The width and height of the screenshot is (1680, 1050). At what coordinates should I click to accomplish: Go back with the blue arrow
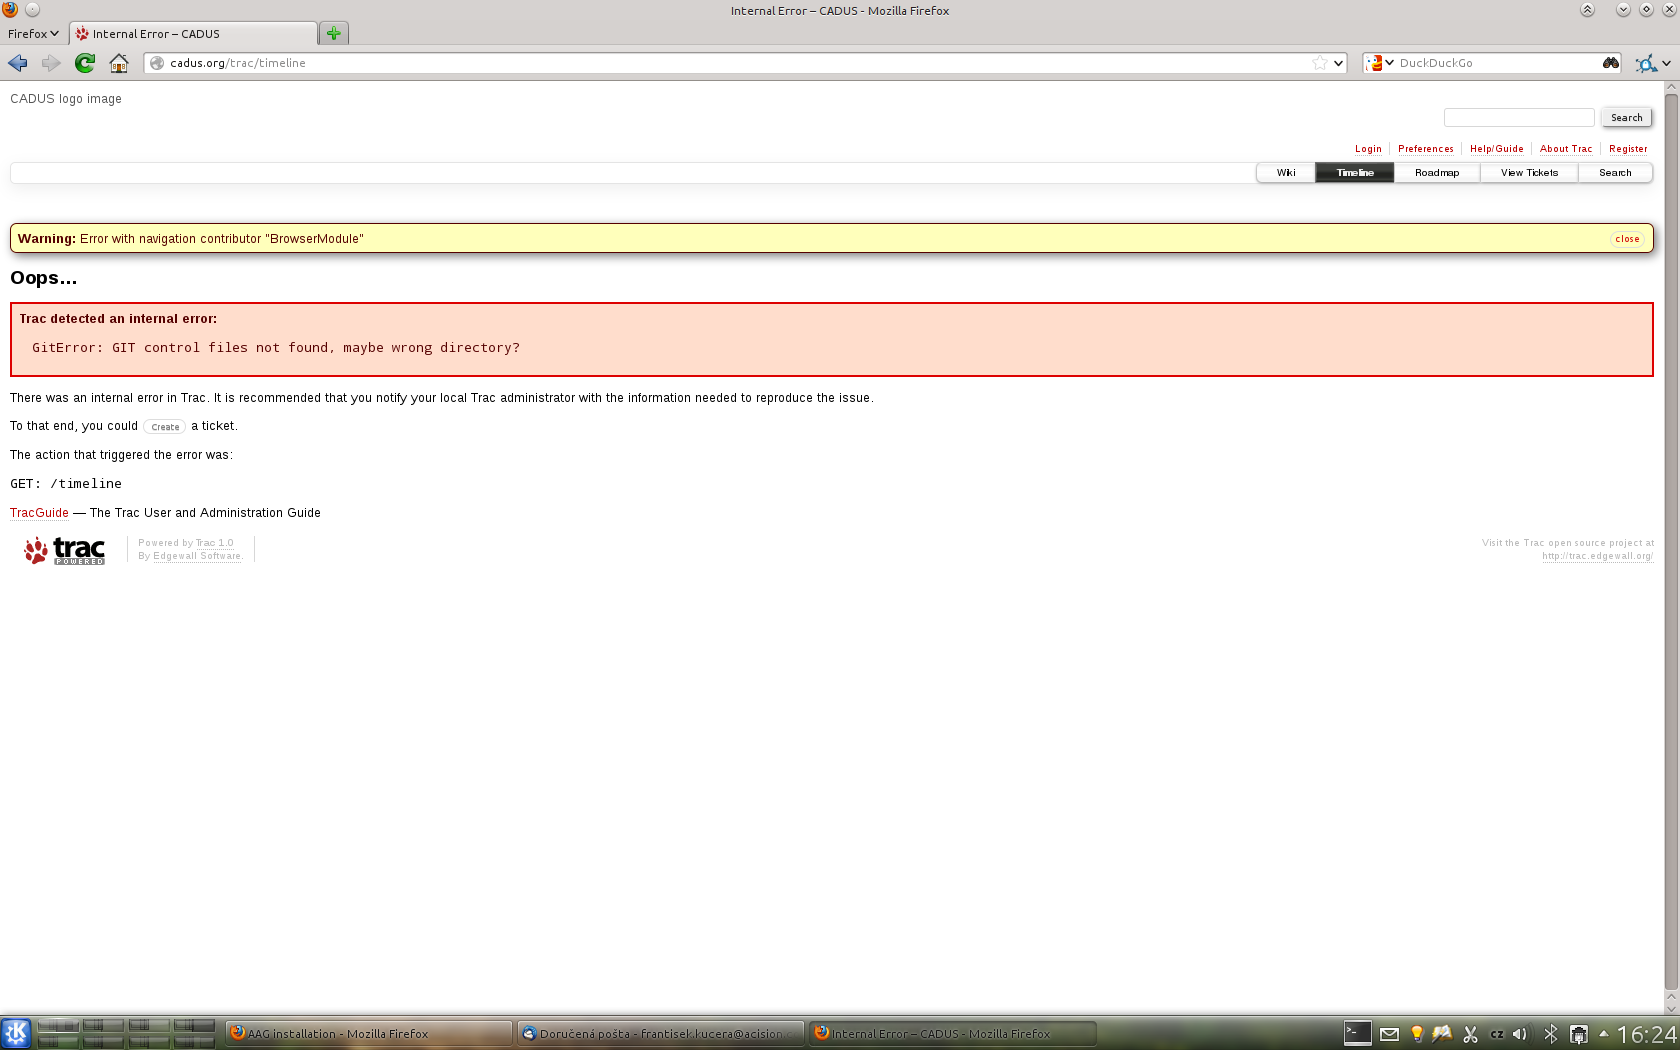(x=18, y=63)
